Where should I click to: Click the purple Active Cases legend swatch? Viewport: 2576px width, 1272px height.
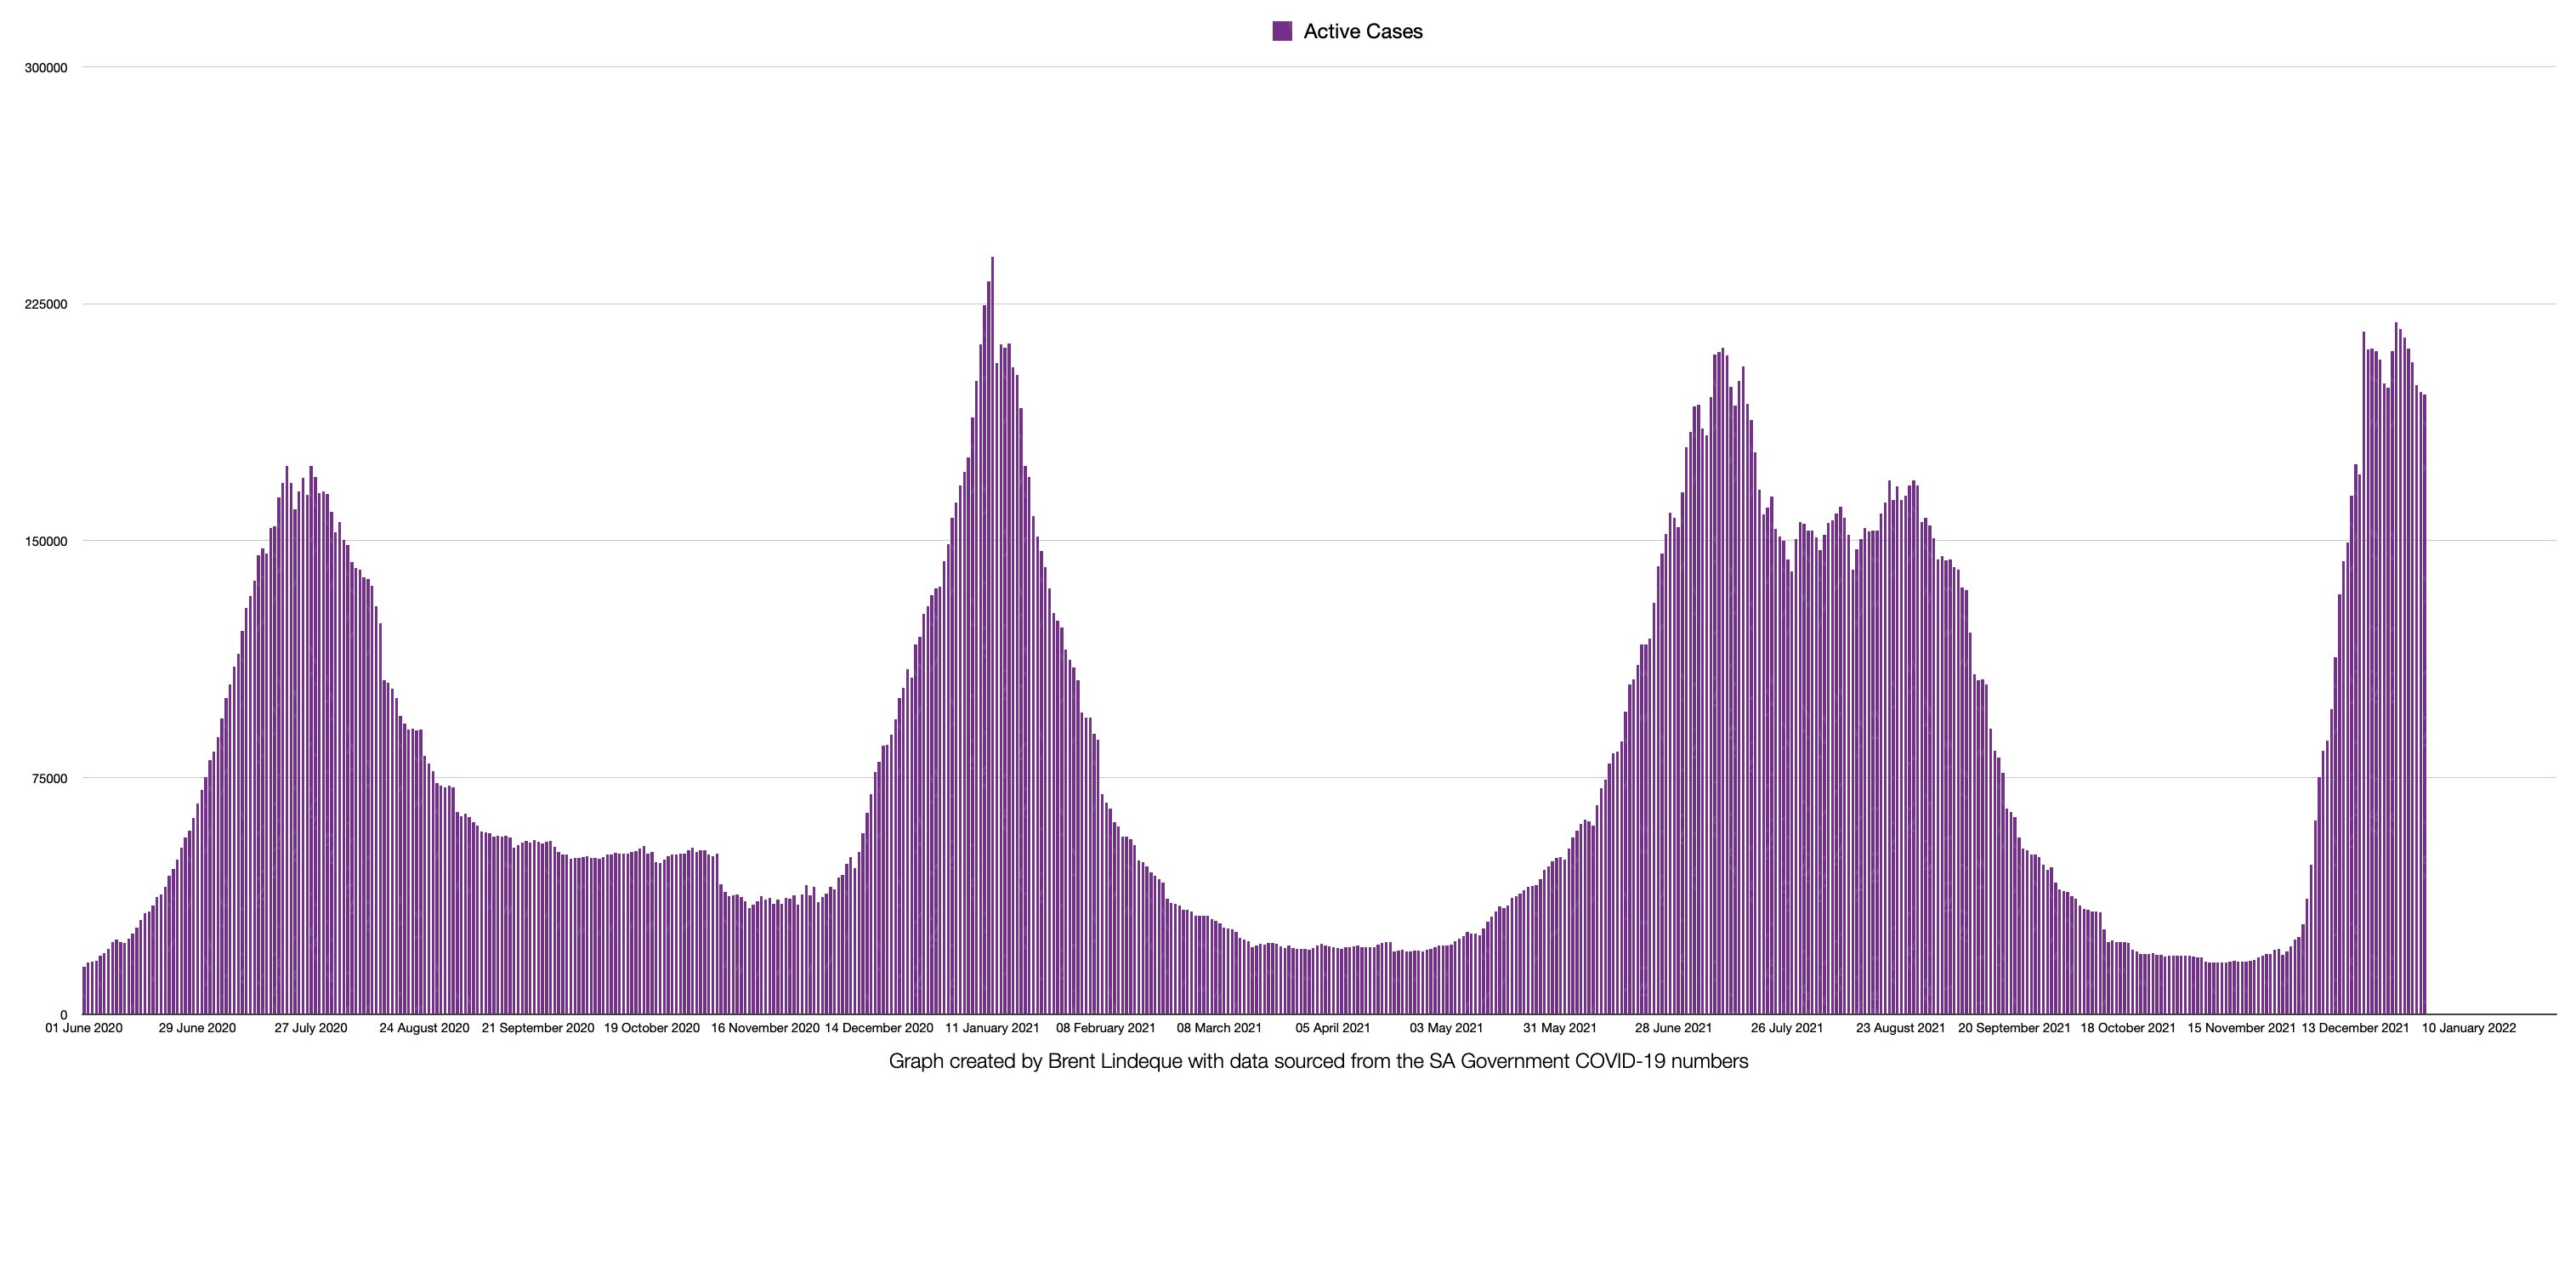[x=1282, y=31]
